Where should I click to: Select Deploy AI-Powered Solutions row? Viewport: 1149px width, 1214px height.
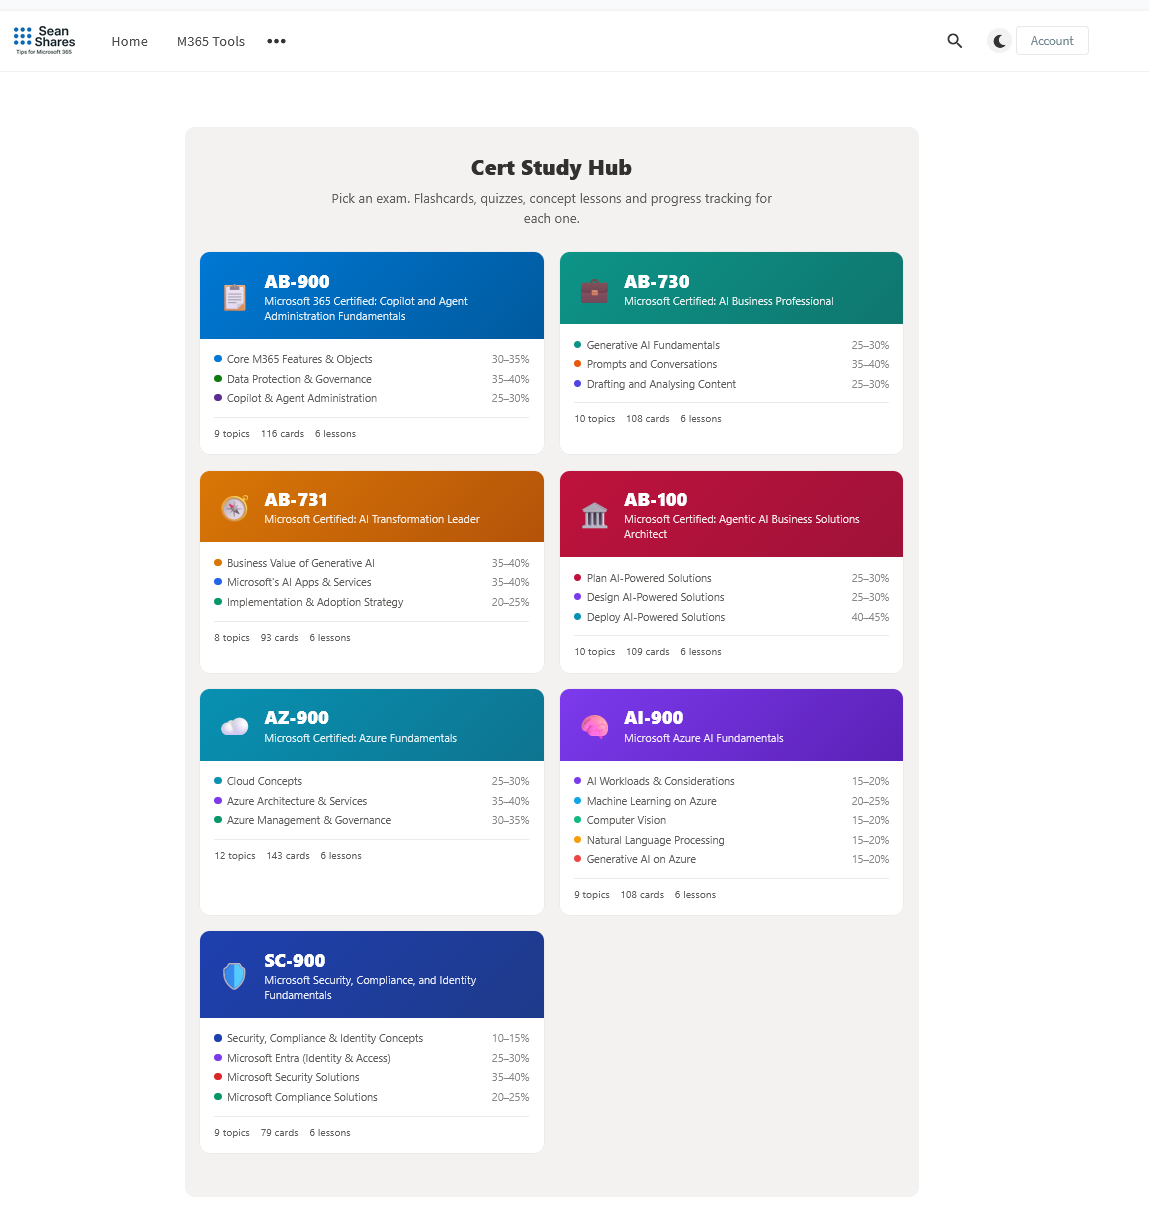(732, 617)
